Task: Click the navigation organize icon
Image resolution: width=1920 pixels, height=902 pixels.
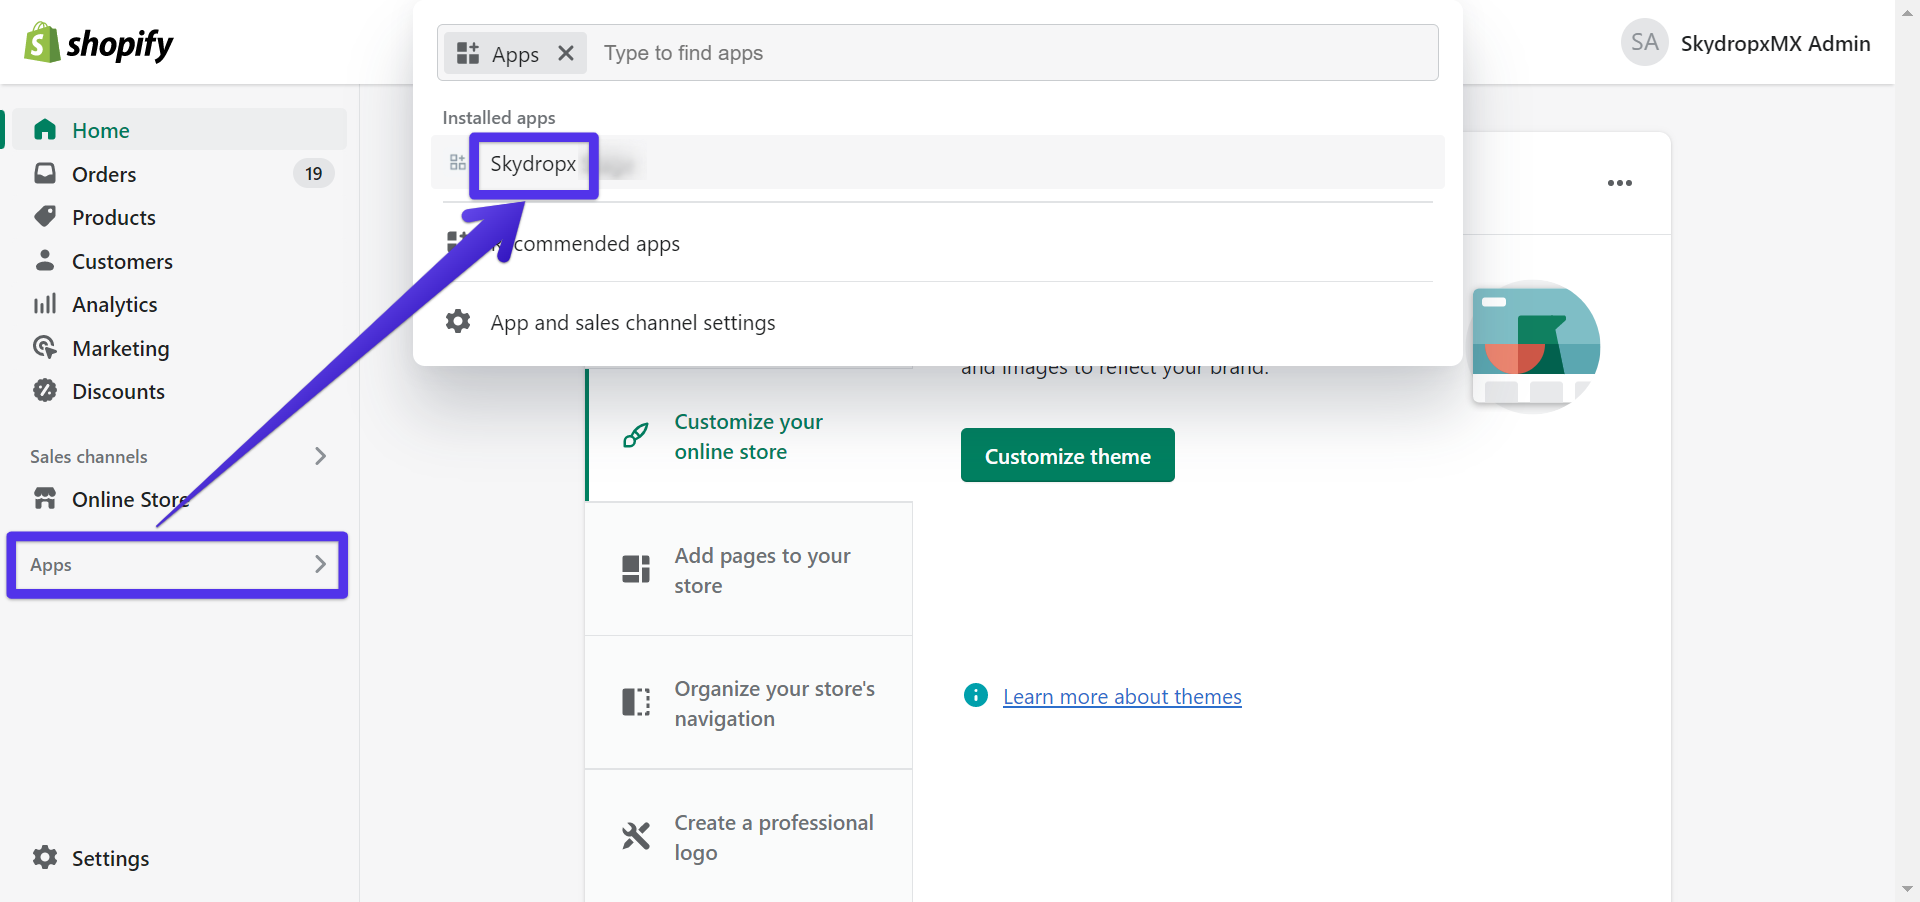Action: (636, 702)
